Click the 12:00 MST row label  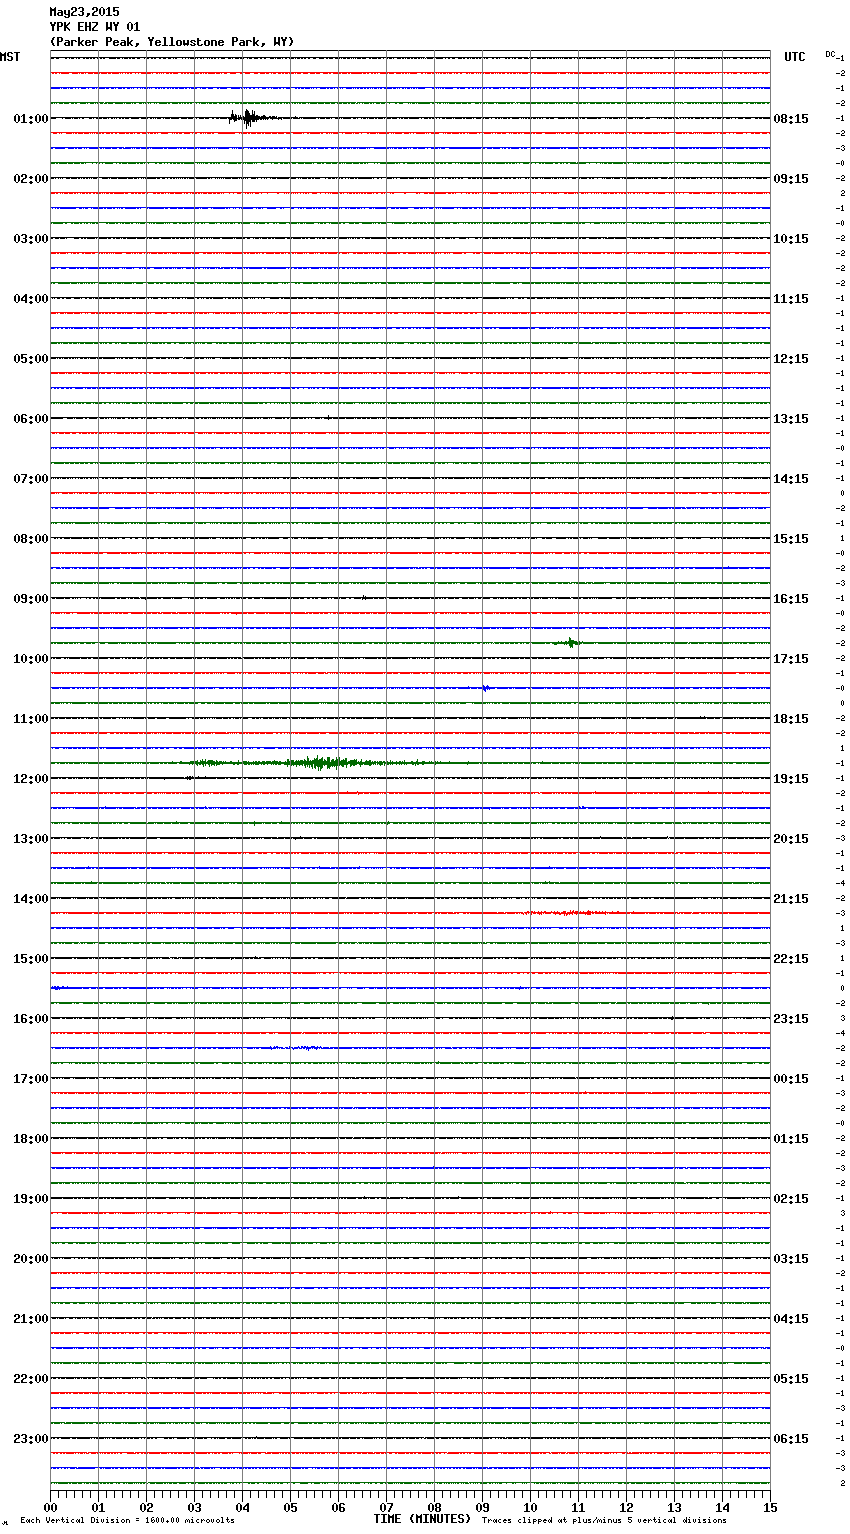[x=31, y=779]
